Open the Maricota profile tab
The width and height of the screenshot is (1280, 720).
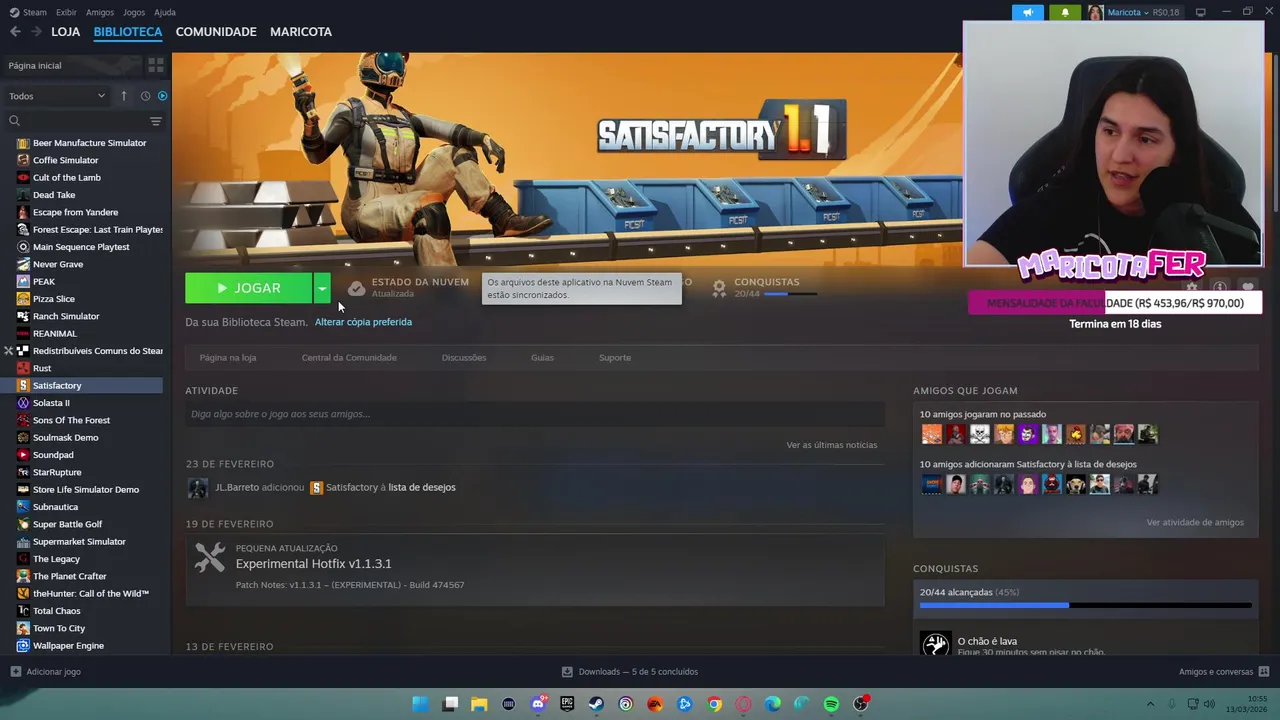[301, 32]
